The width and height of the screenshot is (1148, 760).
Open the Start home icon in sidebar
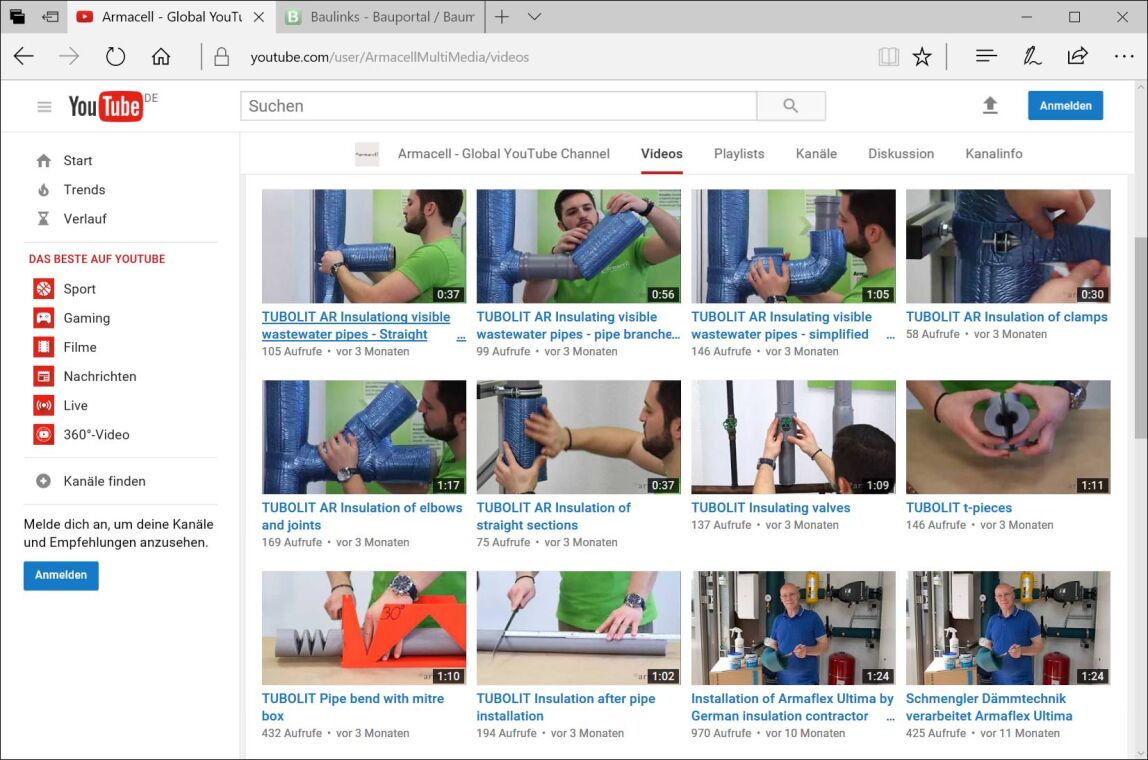click(44, 160)
